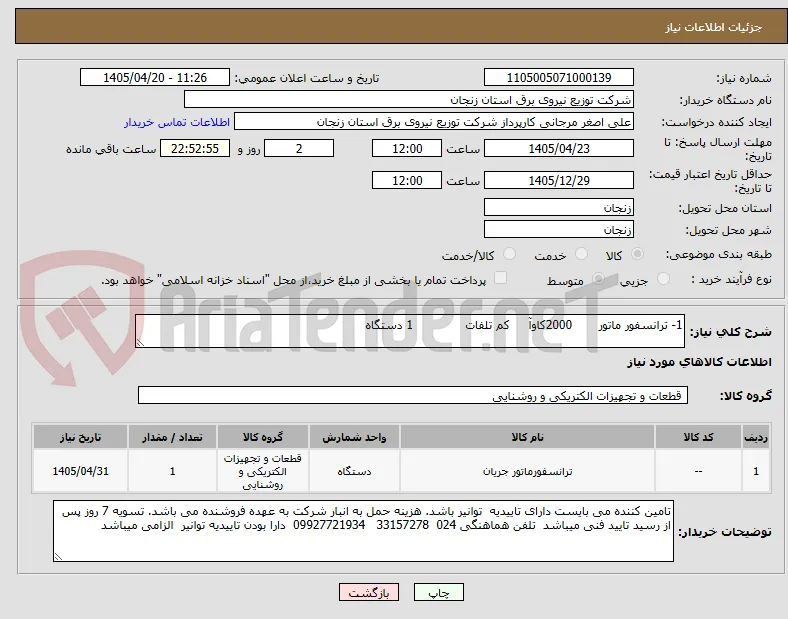This screenshot has height=619, width=788.
Task: Click the buyer notes text area
Action: click(363, 531)
